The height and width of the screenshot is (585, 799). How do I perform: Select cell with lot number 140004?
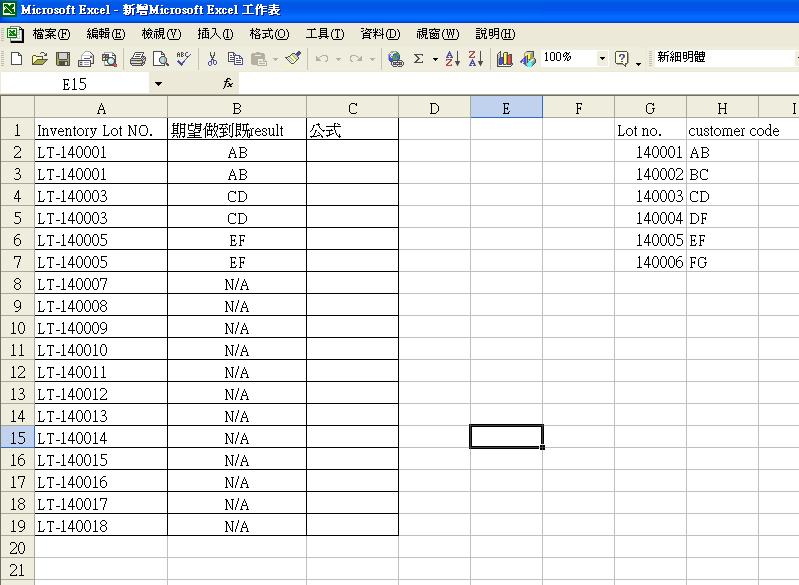pyautogui.click(x=650, y=218)
